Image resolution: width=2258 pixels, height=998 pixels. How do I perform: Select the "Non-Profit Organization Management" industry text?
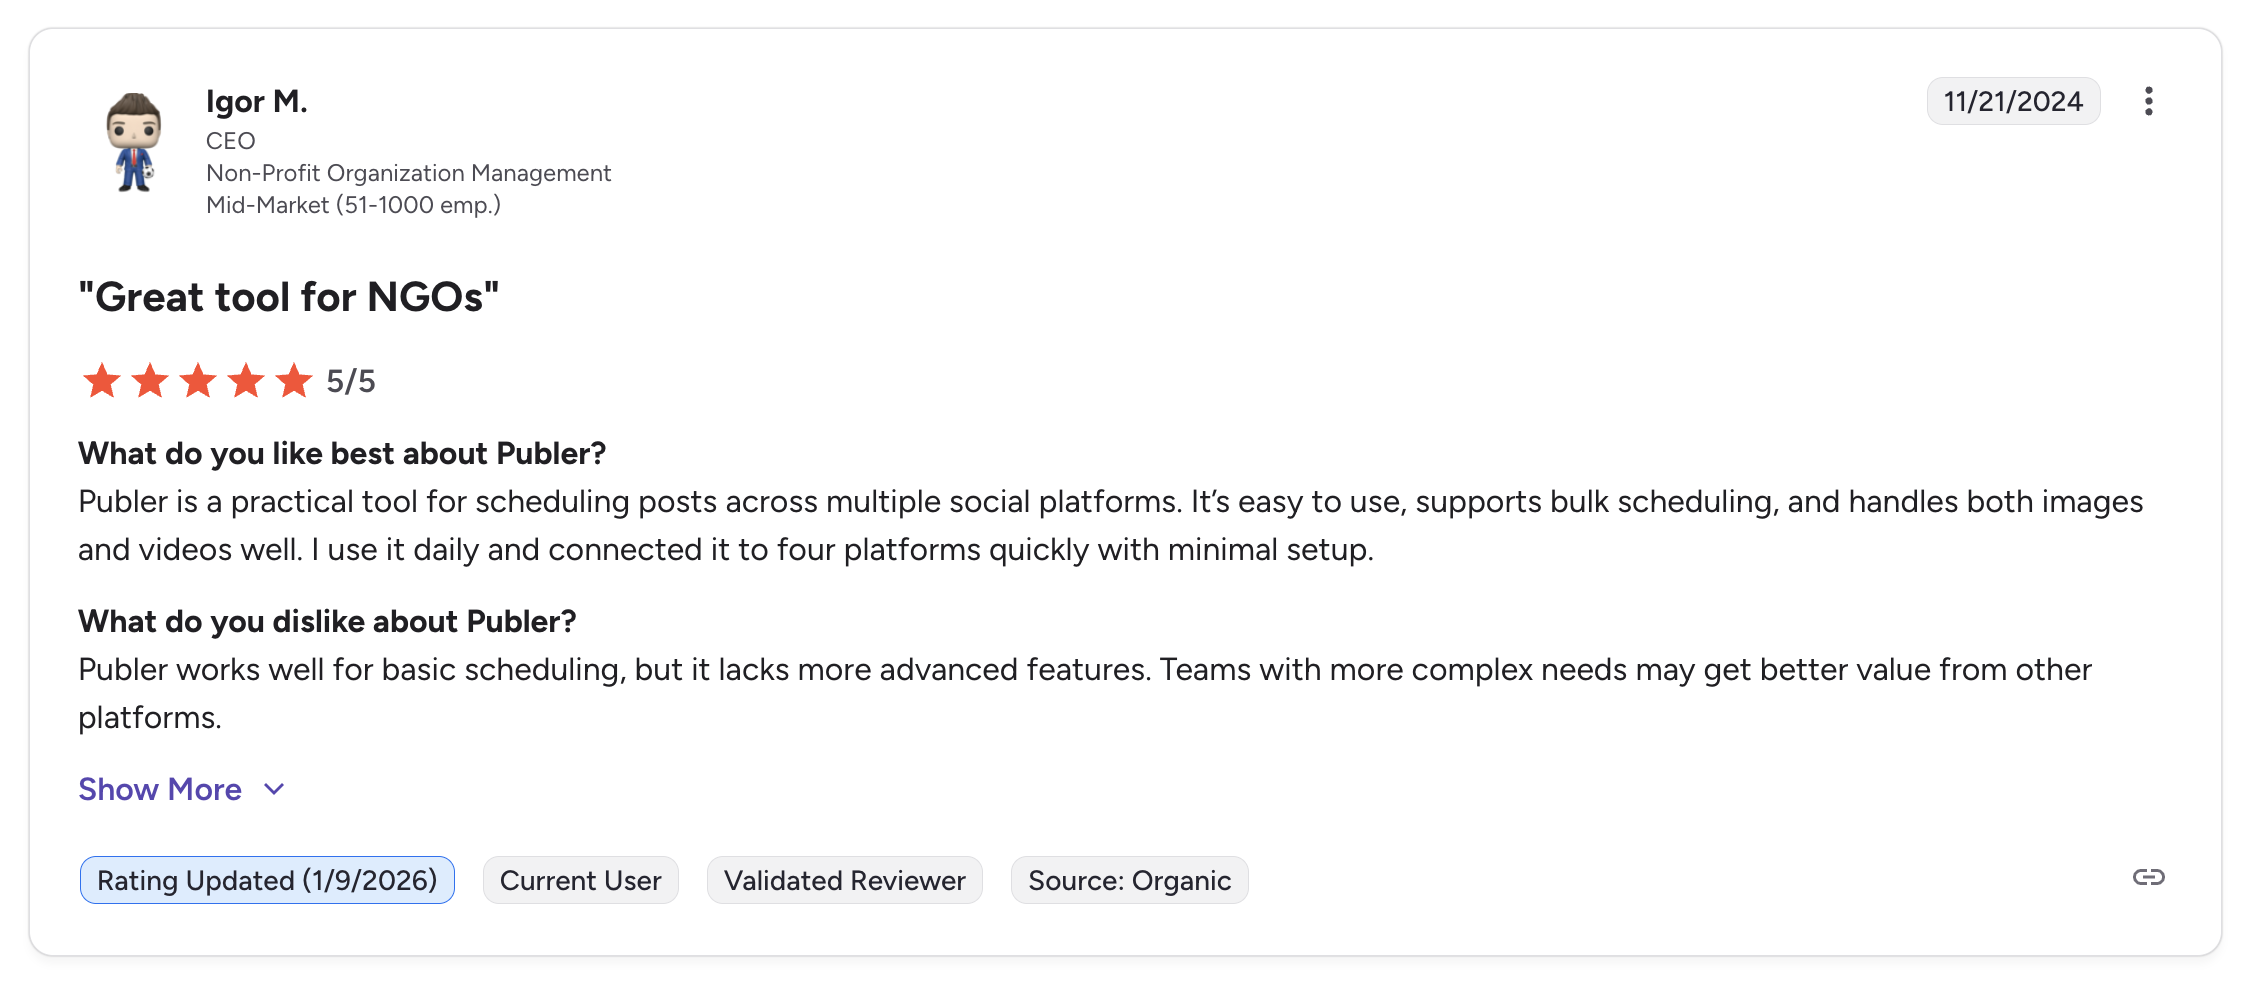click(409, 172)
